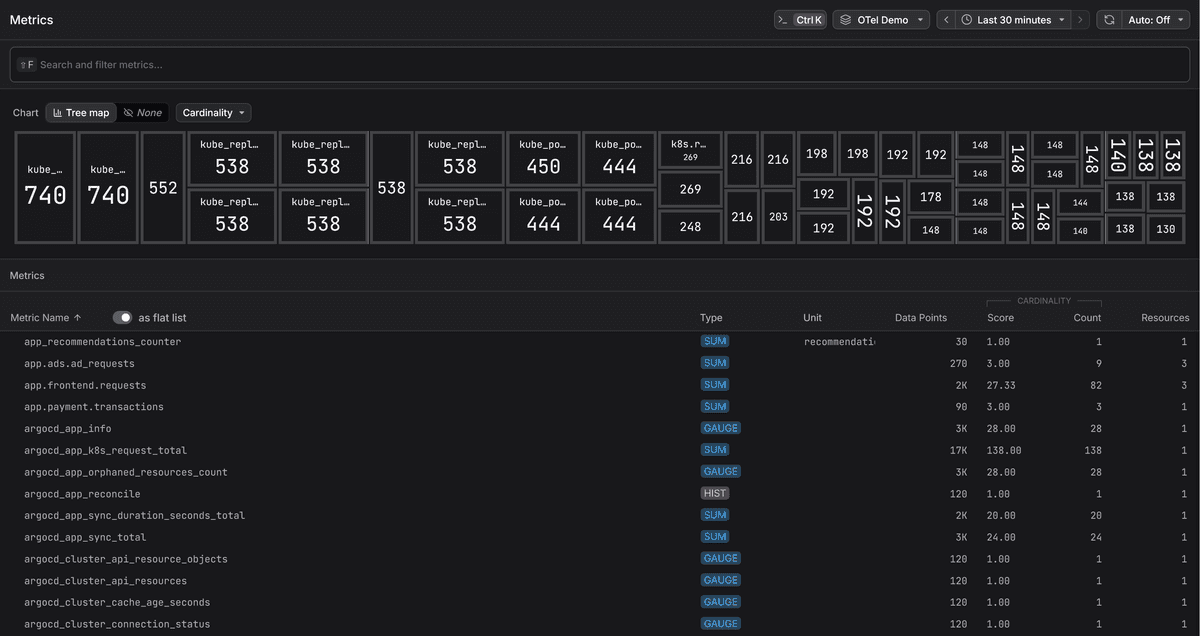Click the first 740 treemap tile
The image size is (1200, 636).
pos(45,187)
